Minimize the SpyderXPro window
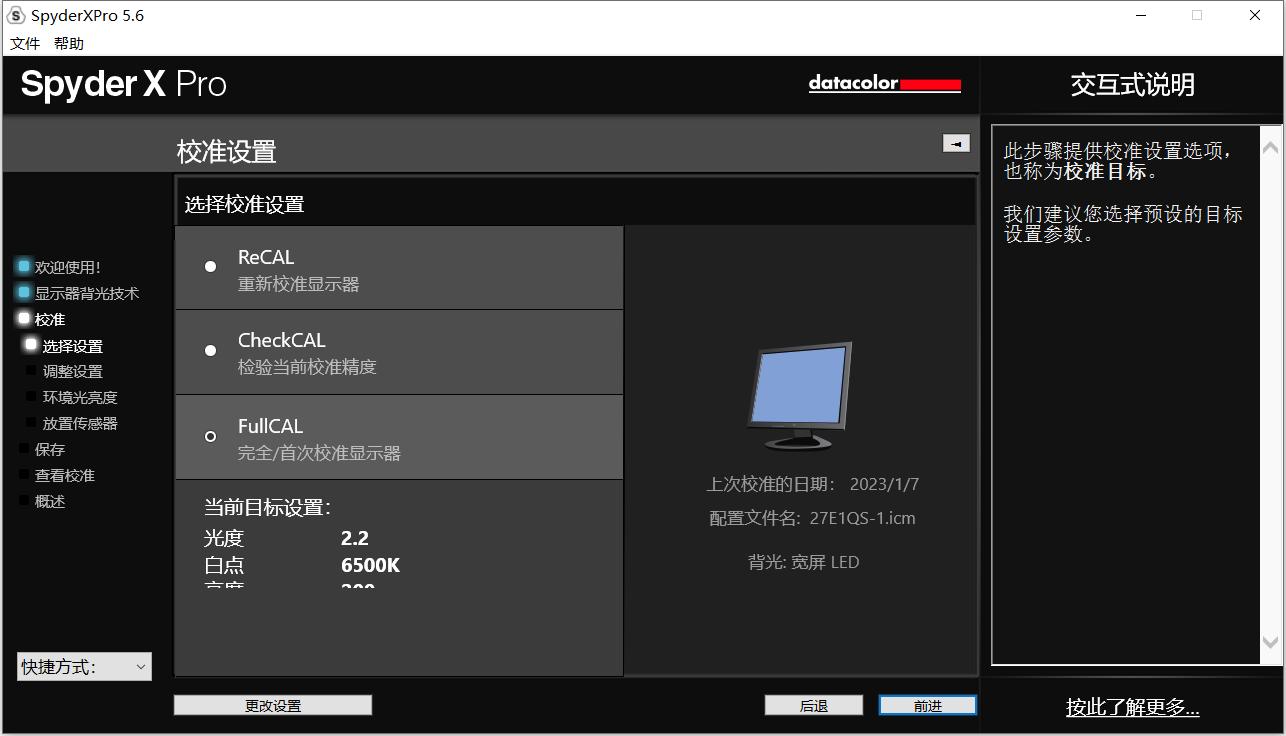 [x=1141, y=15]
